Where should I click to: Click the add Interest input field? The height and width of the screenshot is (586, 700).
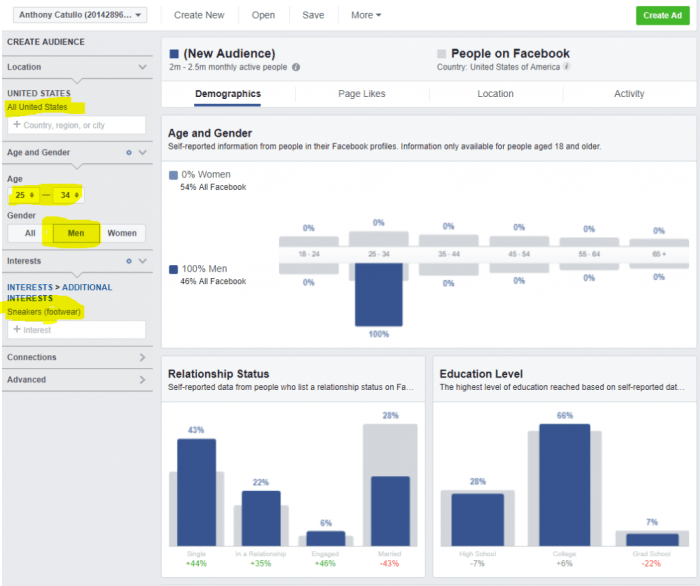77,330
